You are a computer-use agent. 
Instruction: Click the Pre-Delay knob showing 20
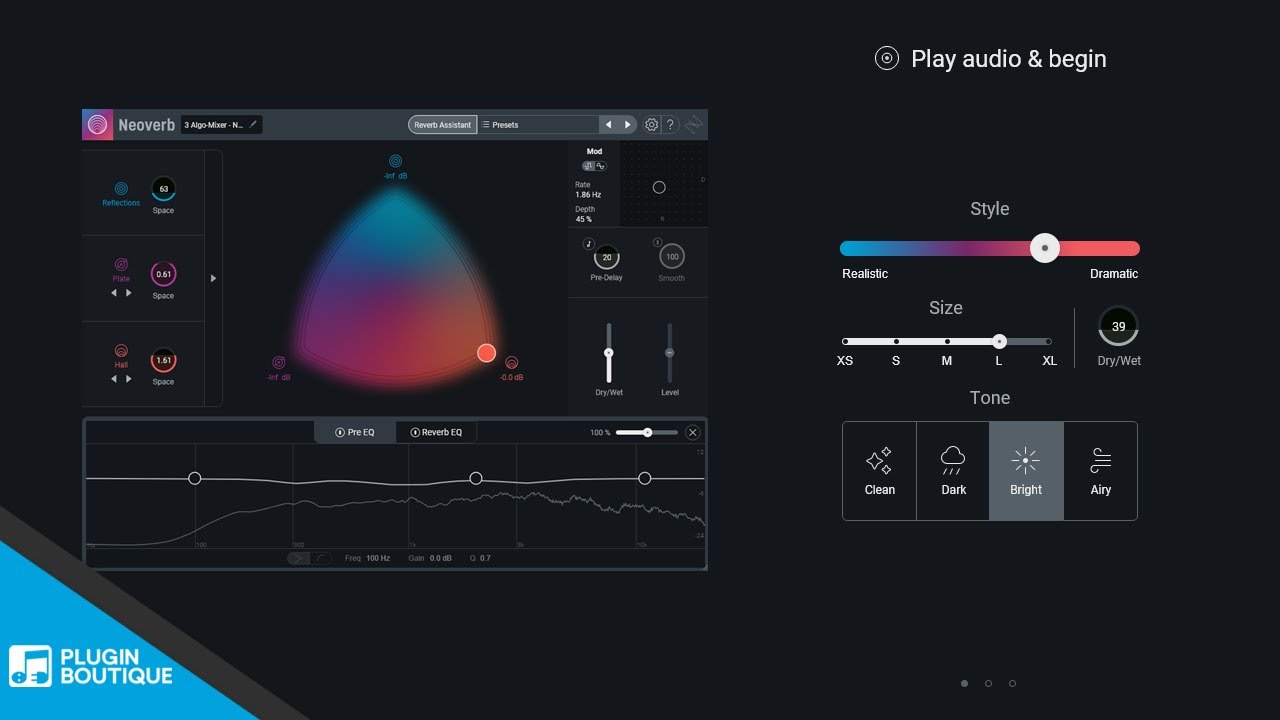pos(607,257)
